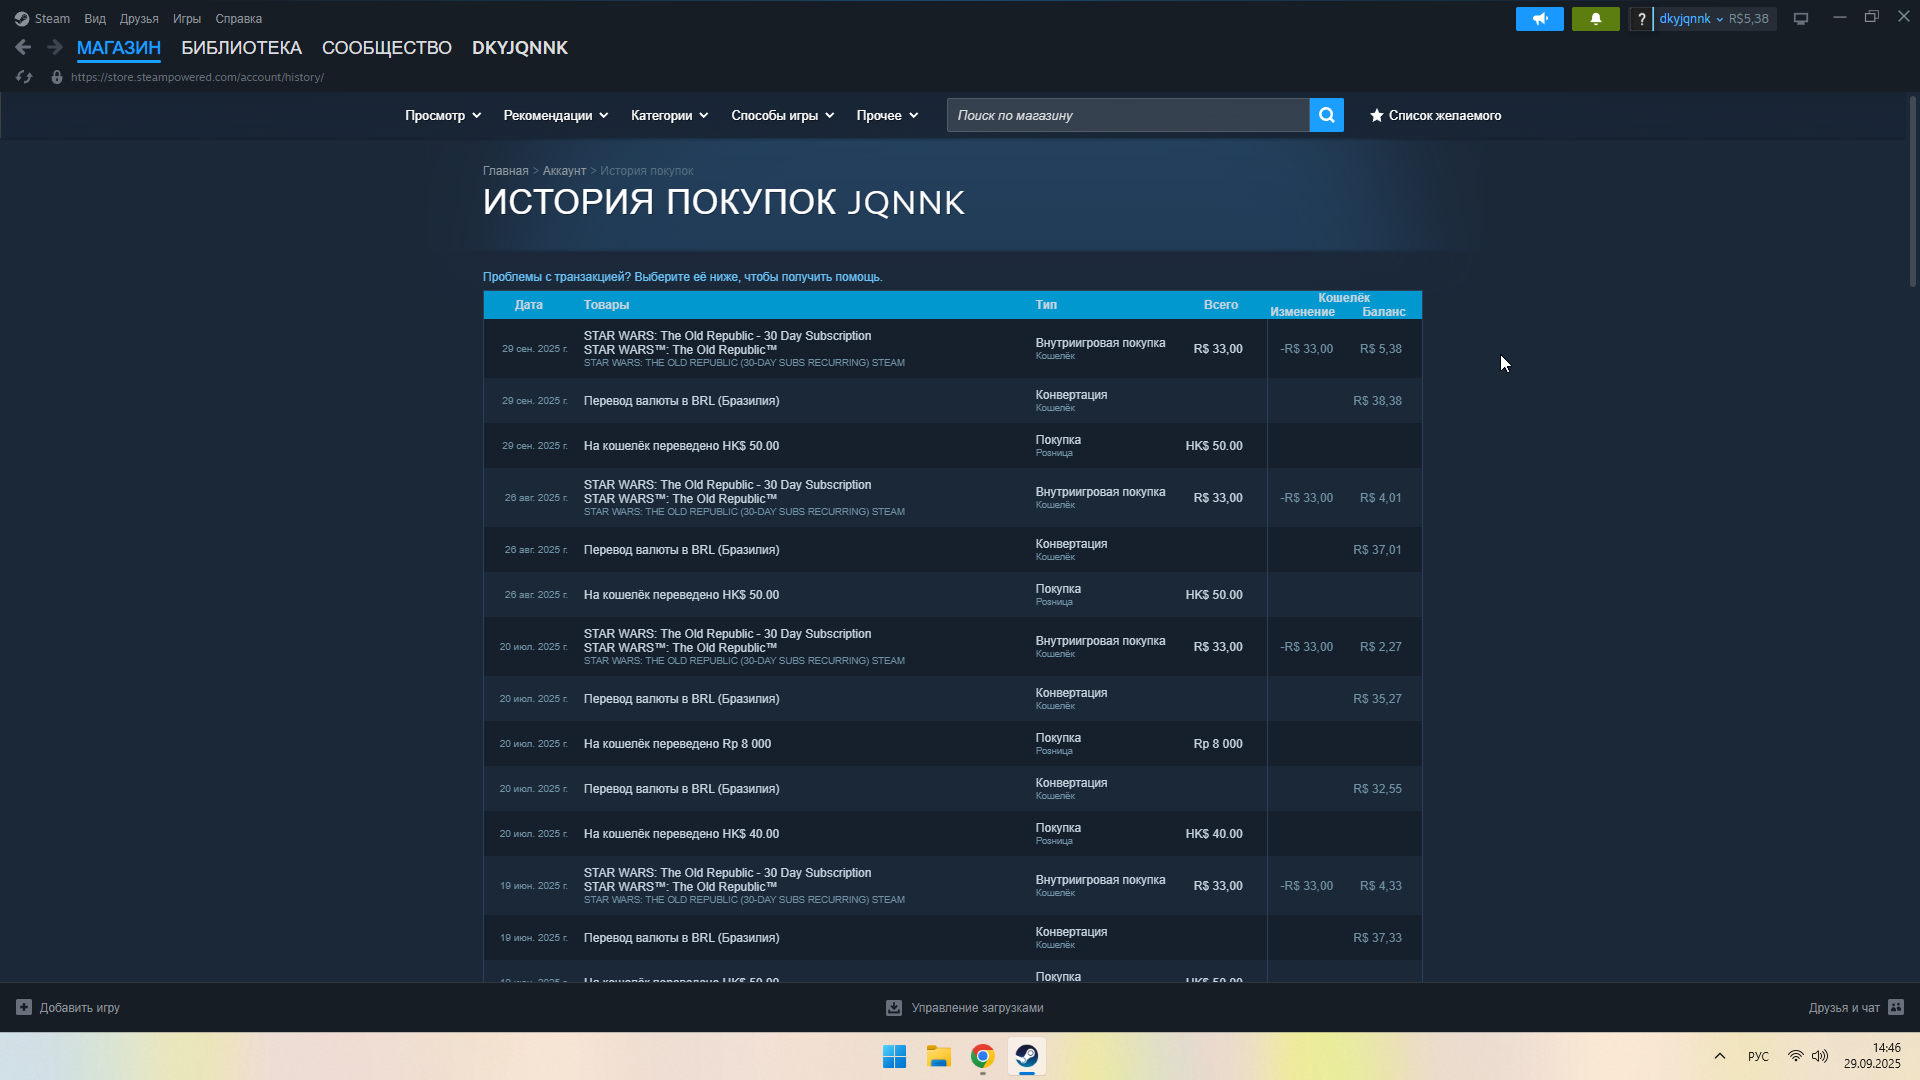Screen dimensions: 1920x1080
Task: Click the page vertical scrollbar
Action: coord(1912,190)
